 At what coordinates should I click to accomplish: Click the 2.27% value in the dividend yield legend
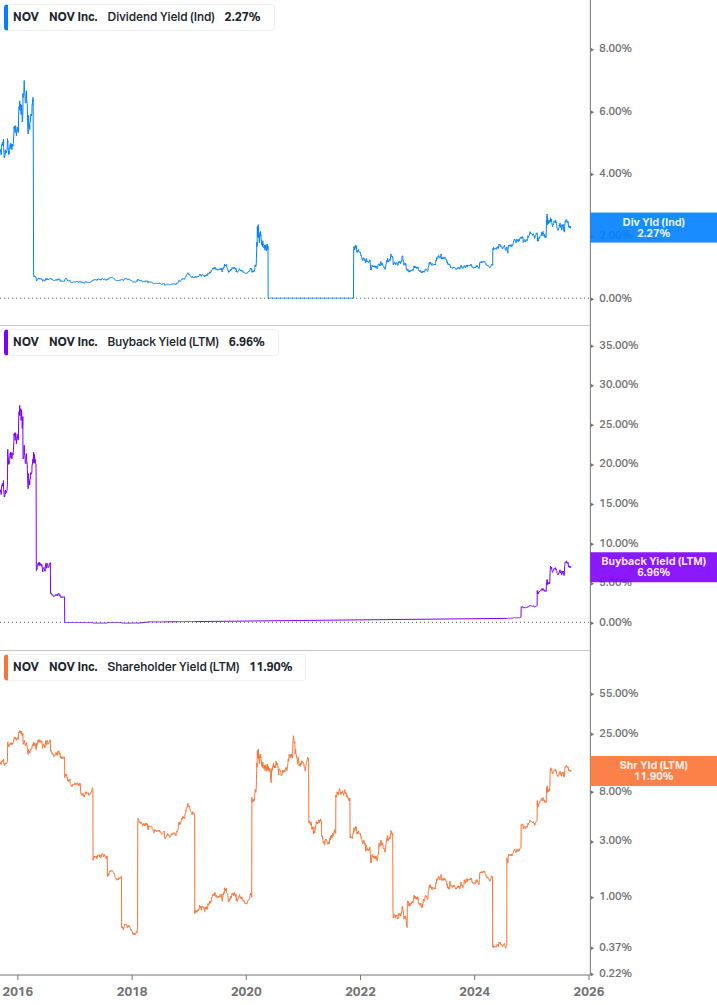coord(242,17)
